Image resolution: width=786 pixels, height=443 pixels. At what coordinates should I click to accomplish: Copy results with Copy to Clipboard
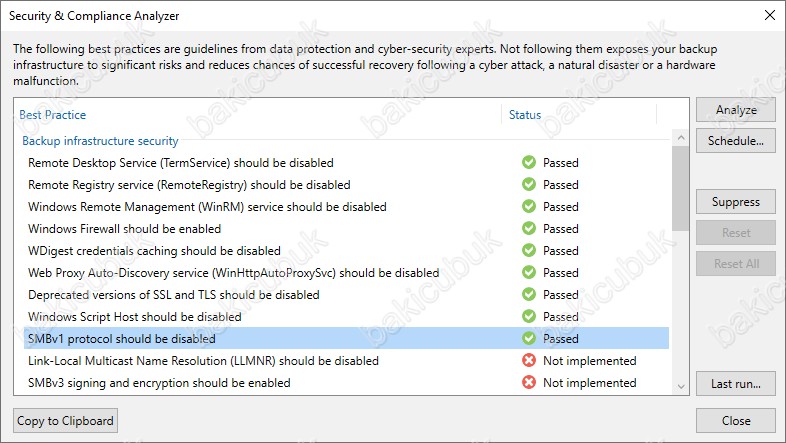pyautogui.click(x=66, y=421)
